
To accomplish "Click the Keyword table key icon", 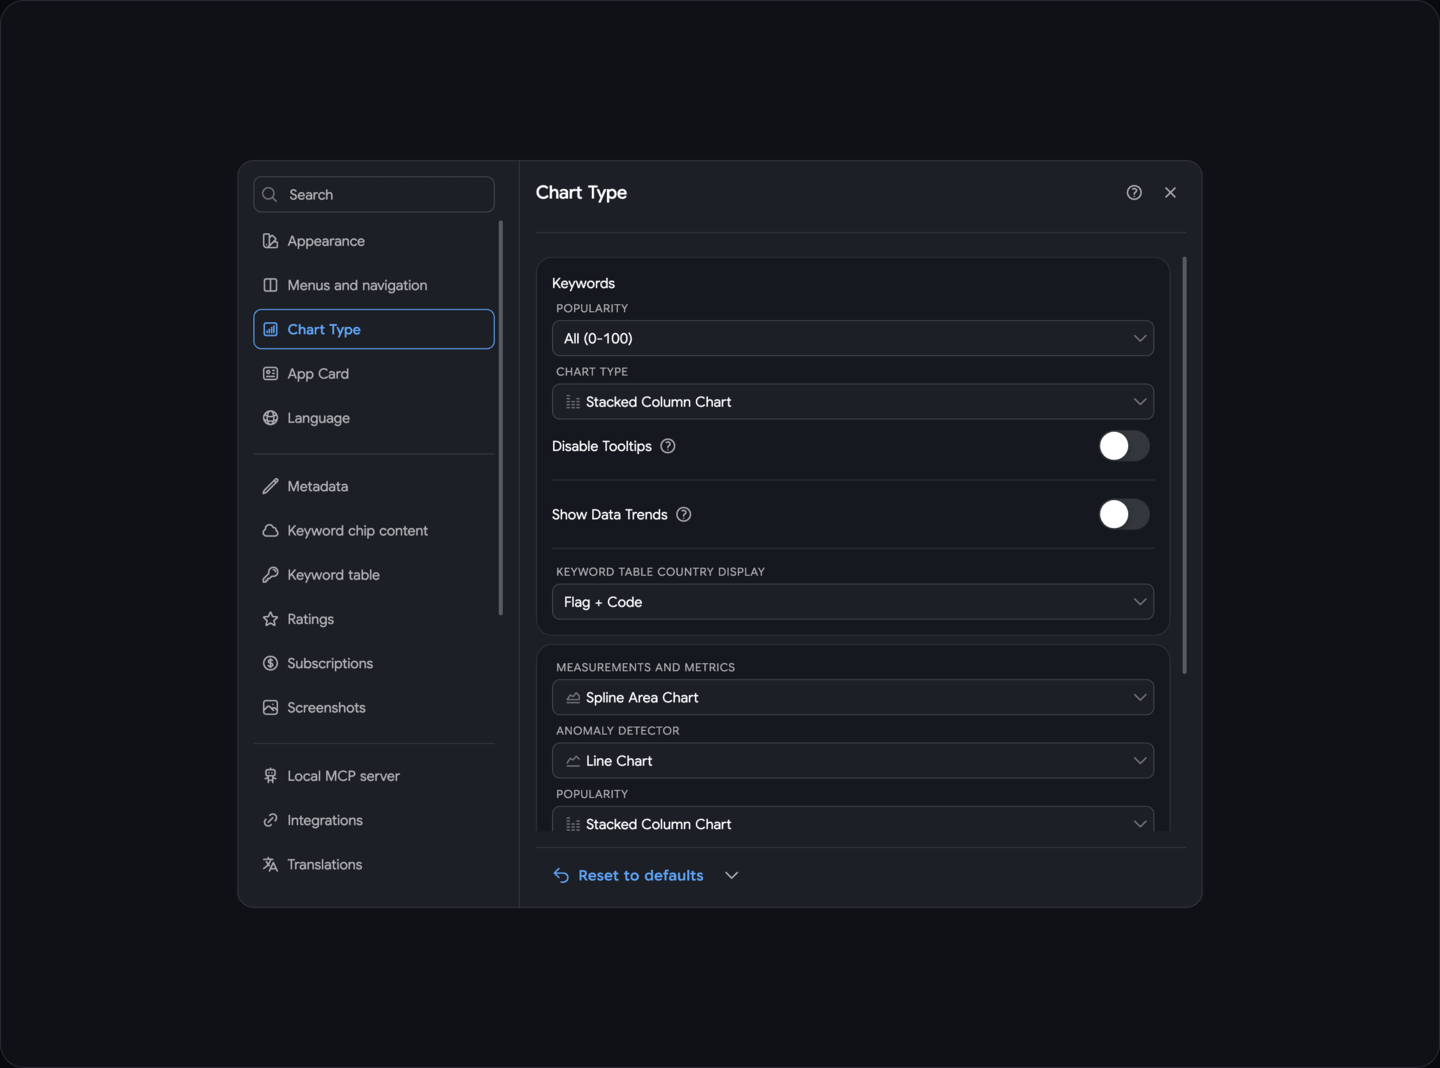I will (270, 575).
